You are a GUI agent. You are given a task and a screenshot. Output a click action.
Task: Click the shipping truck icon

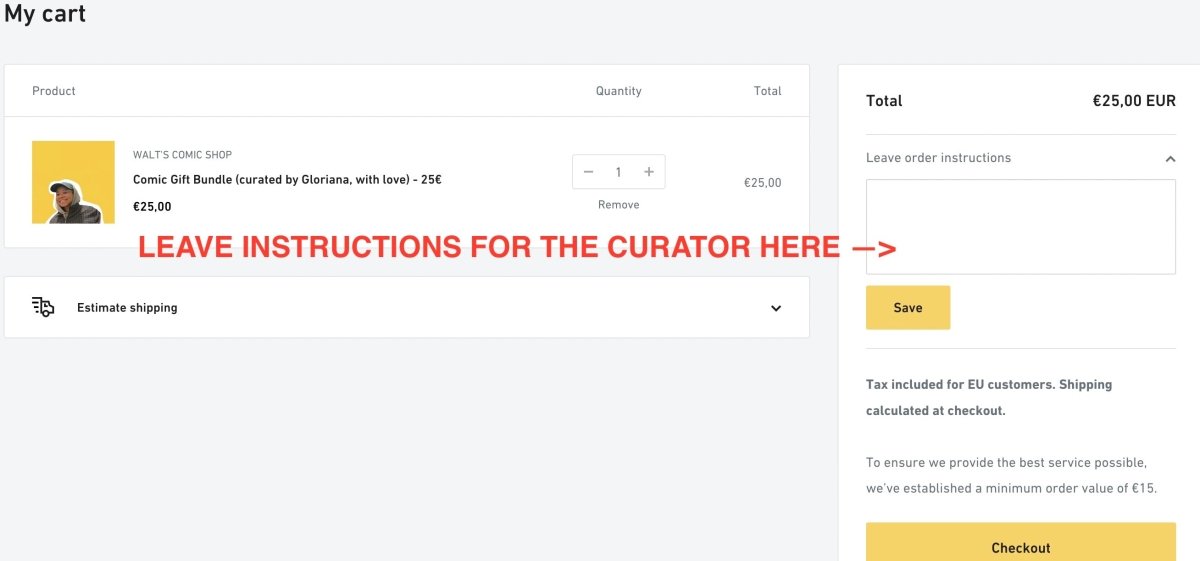click(43, 307)
